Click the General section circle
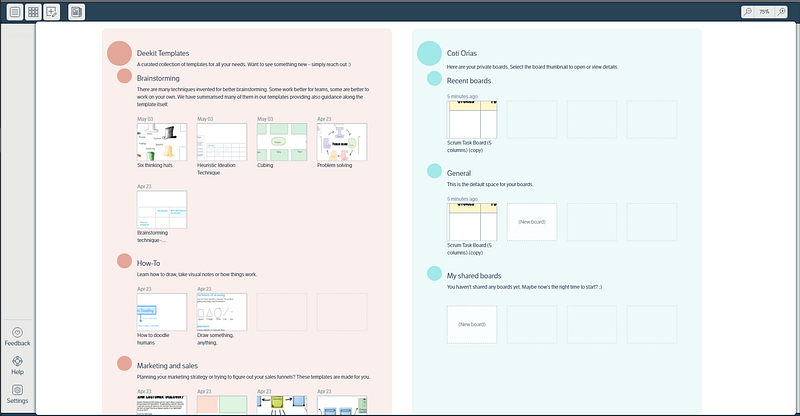The image size is (800, 416). tap(434, 171)
